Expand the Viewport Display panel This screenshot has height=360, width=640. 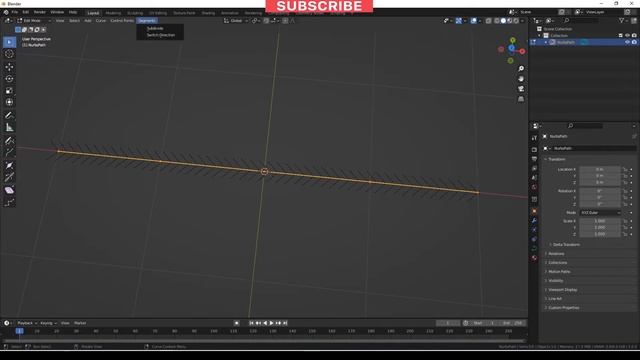pos(562,289)
